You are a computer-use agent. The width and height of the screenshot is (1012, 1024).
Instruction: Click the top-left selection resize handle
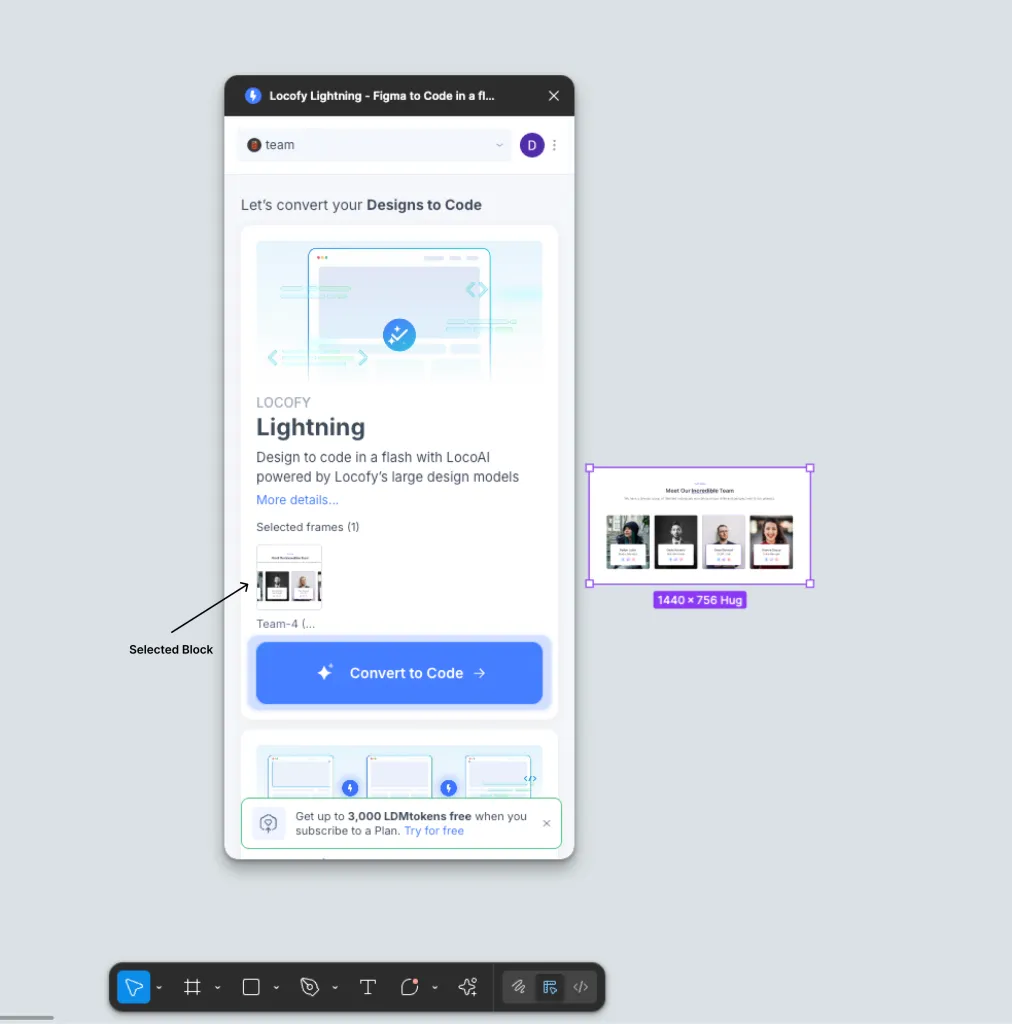point(590,468)
